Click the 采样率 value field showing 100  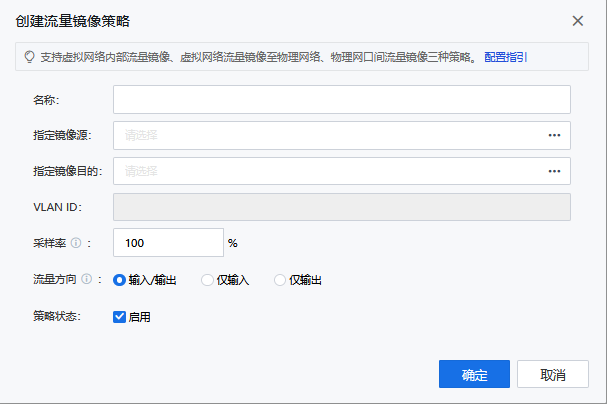pyautogui.click(x=168, y=243)
